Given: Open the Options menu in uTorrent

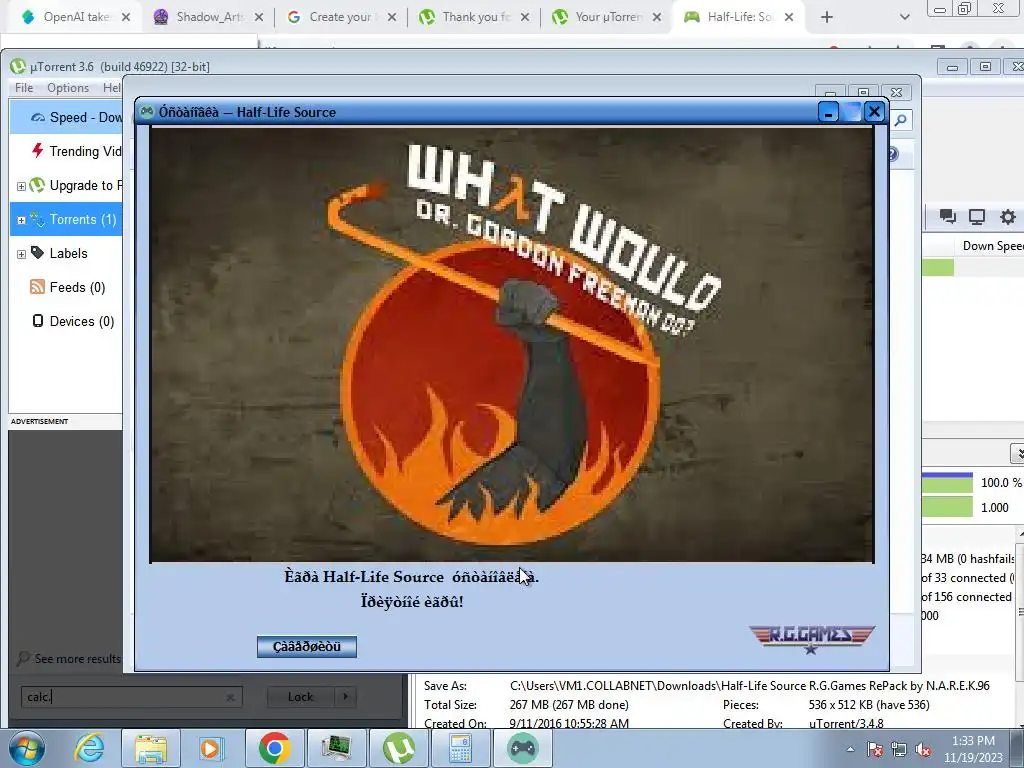Looking at the screenshot, I should pyautogui.click(x=68, y=88).
